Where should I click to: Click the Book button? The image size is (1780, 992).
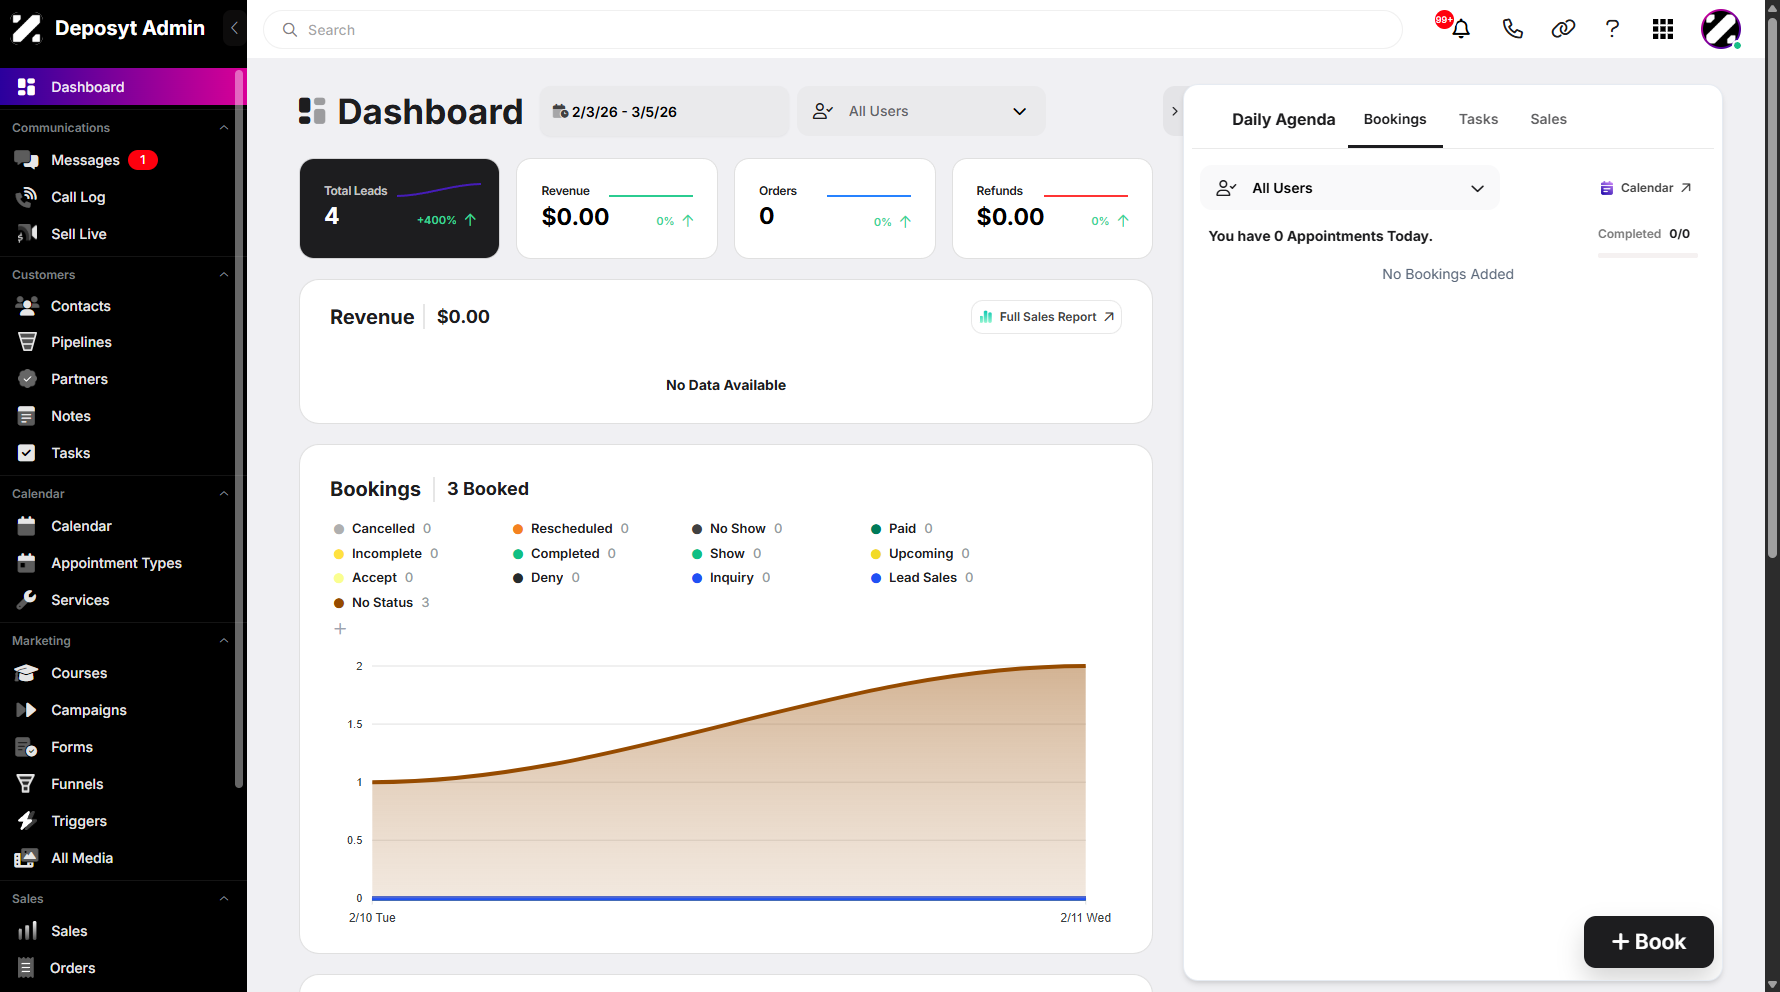(1648, 942)
